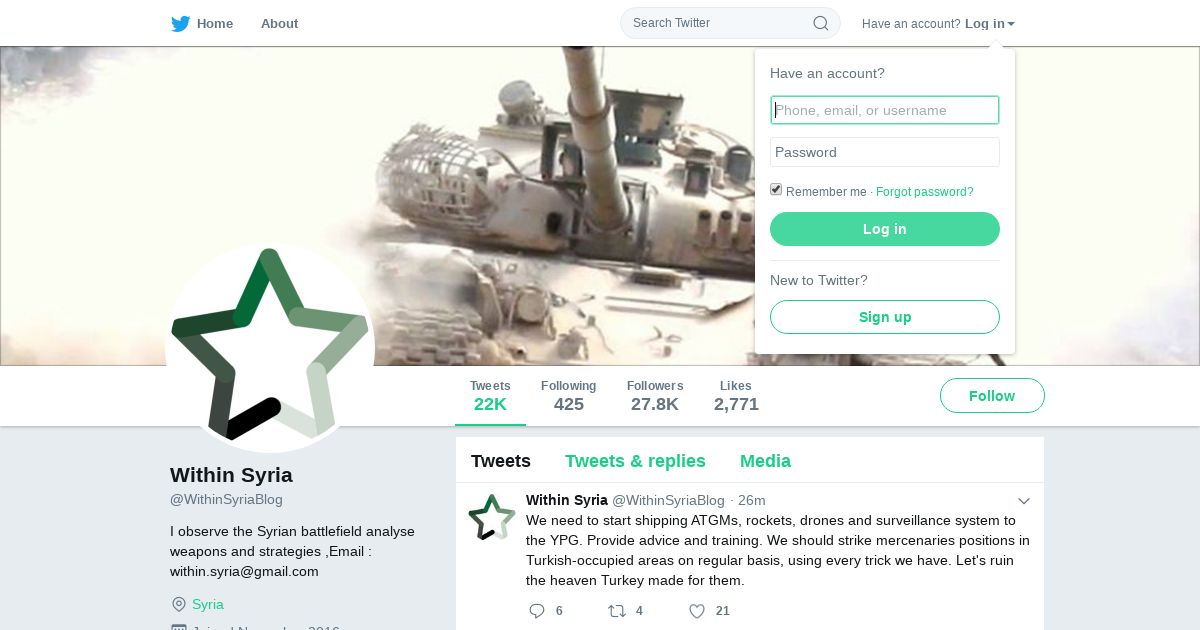Open the Within Syria star profile picture
The image size is (1200, 630).
tap(270, 347)
